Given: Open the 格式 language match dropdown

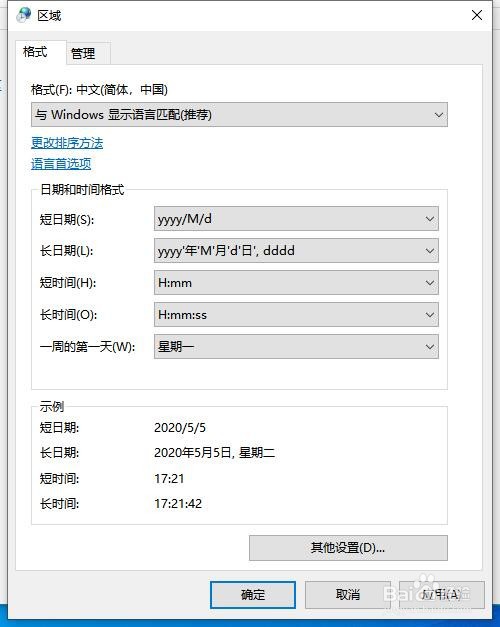Looking at the screenshot, I should (x=239, y=115).
